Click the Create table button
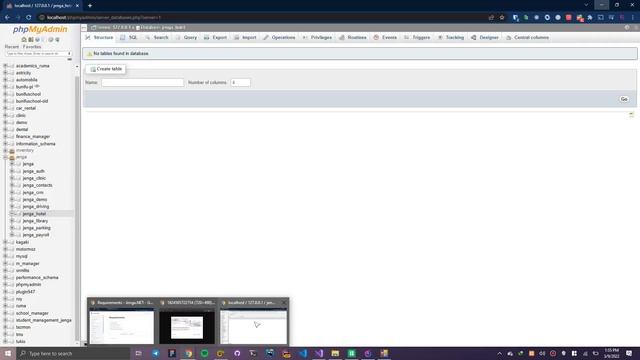This screenshot has width=640, height=360. pos(106,69)
